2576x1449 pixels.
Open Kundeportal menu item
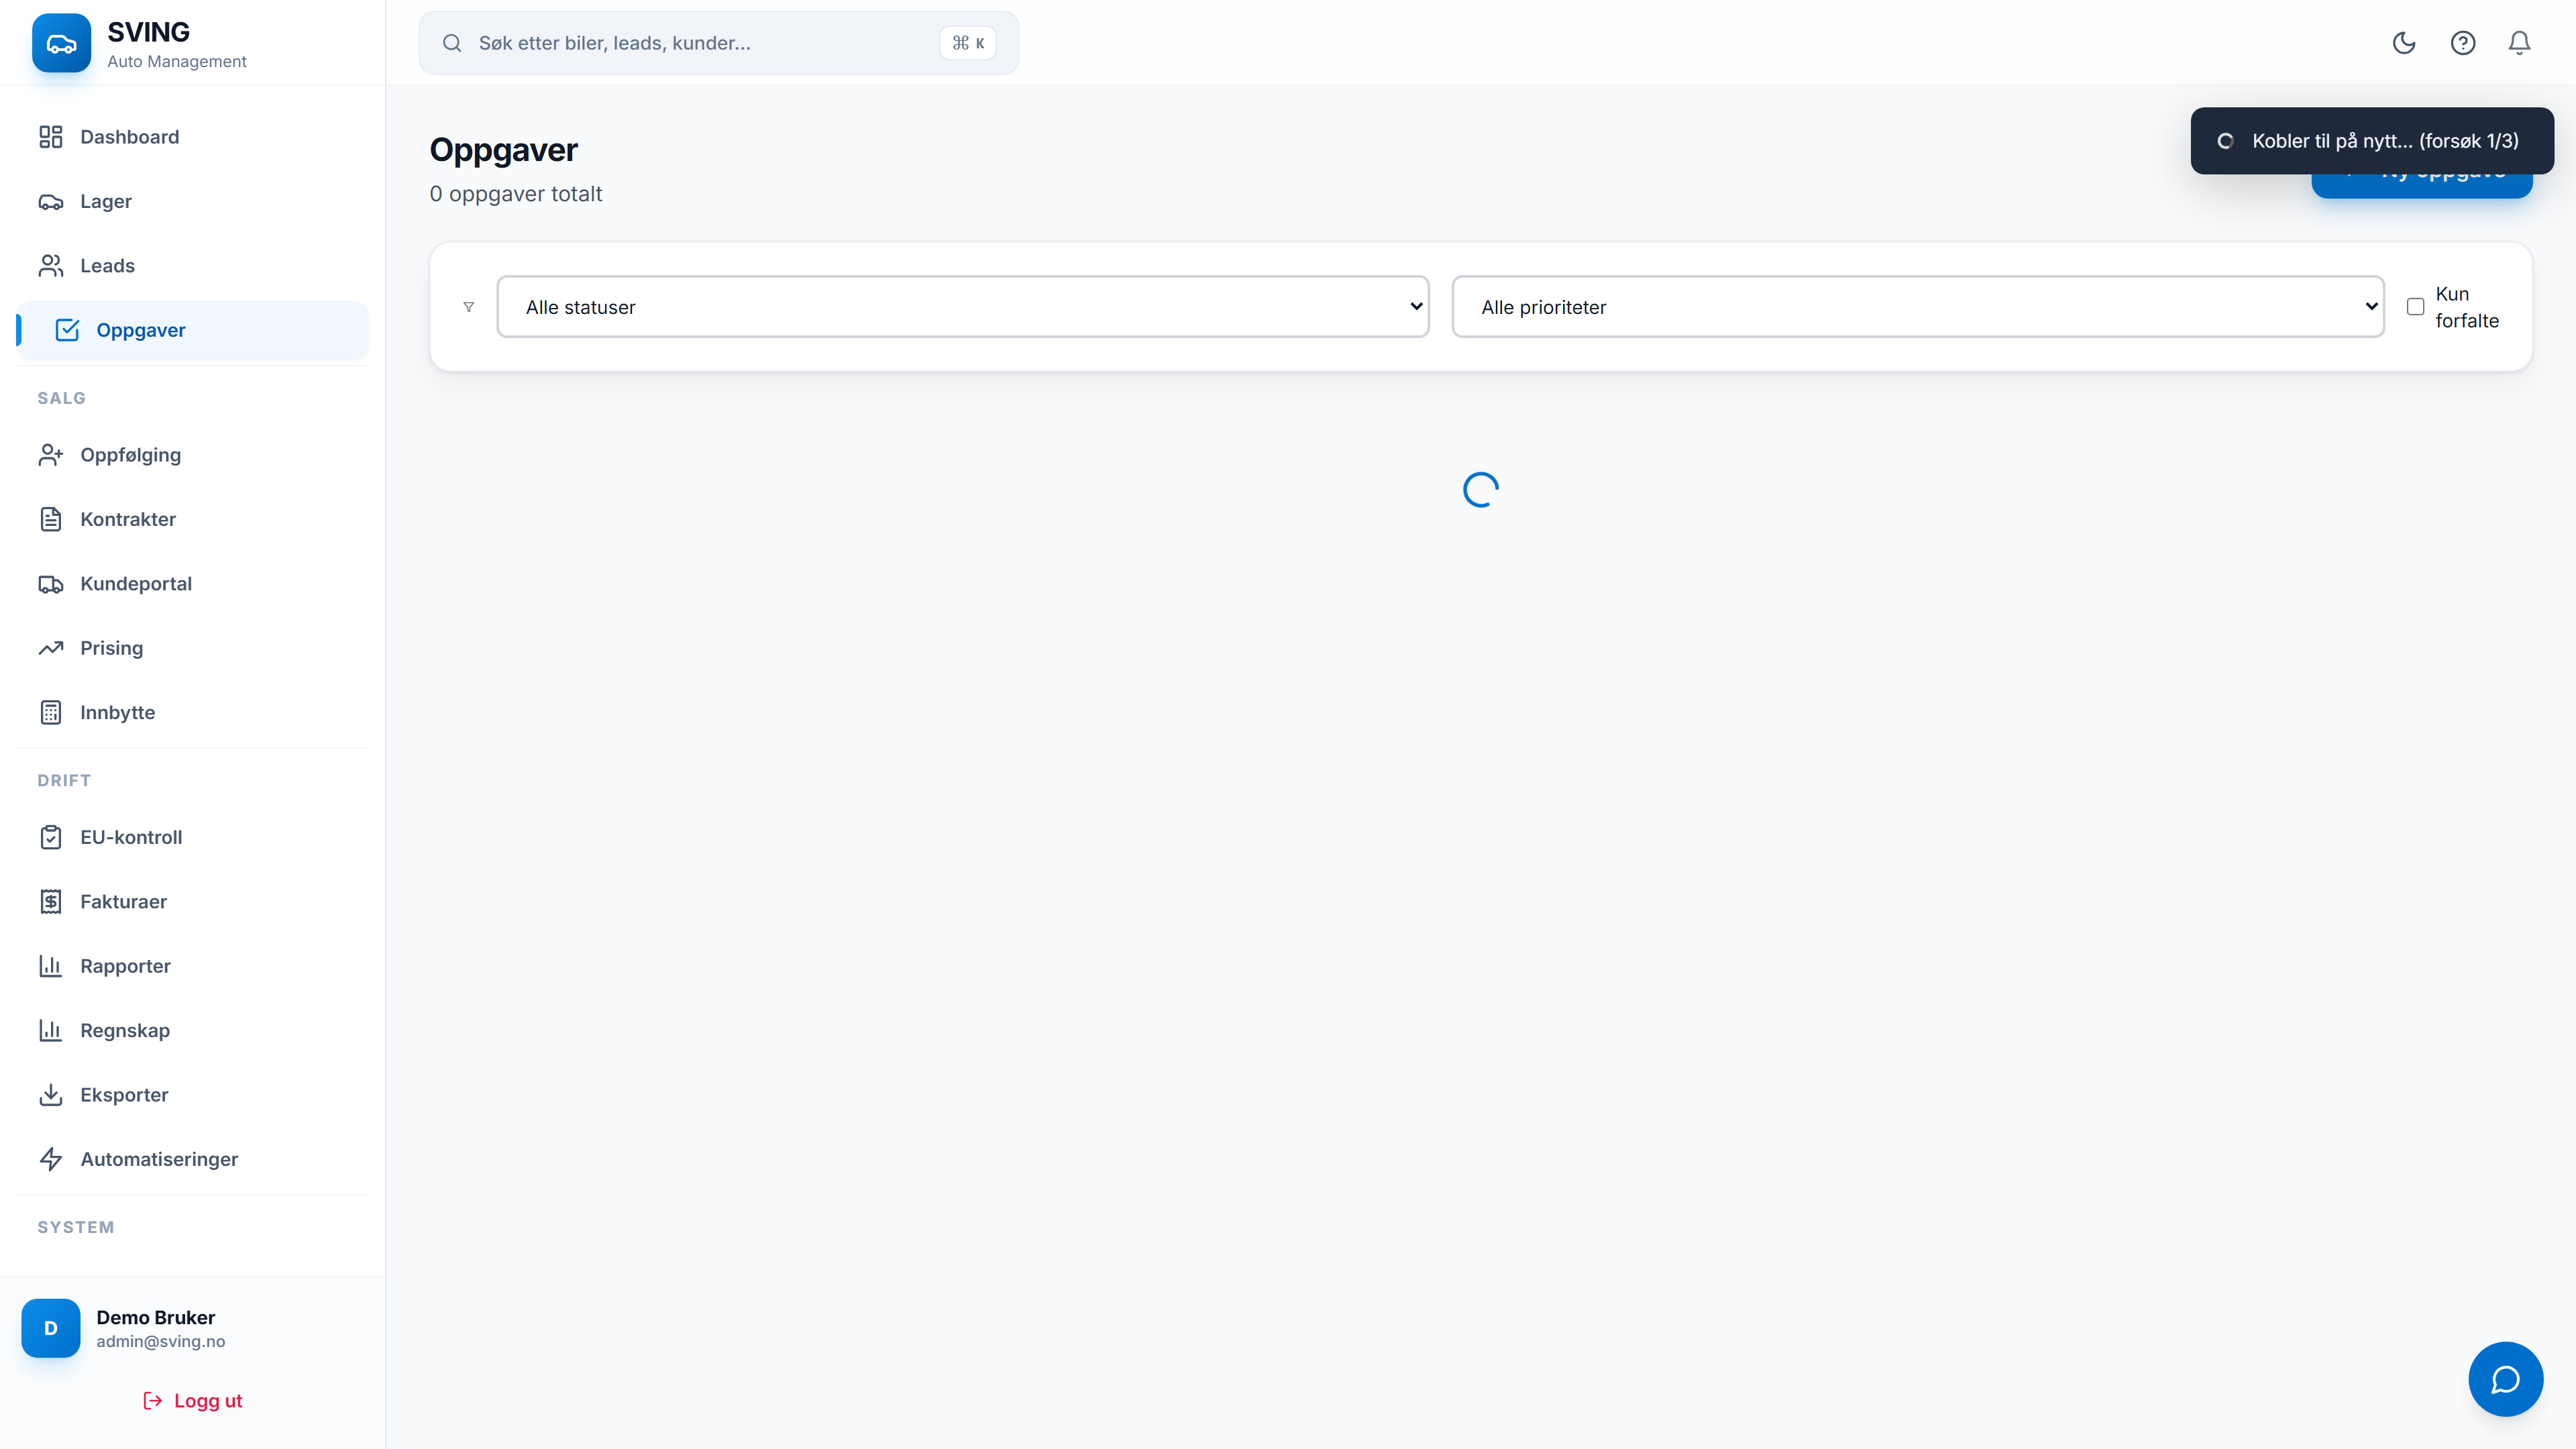192,584
